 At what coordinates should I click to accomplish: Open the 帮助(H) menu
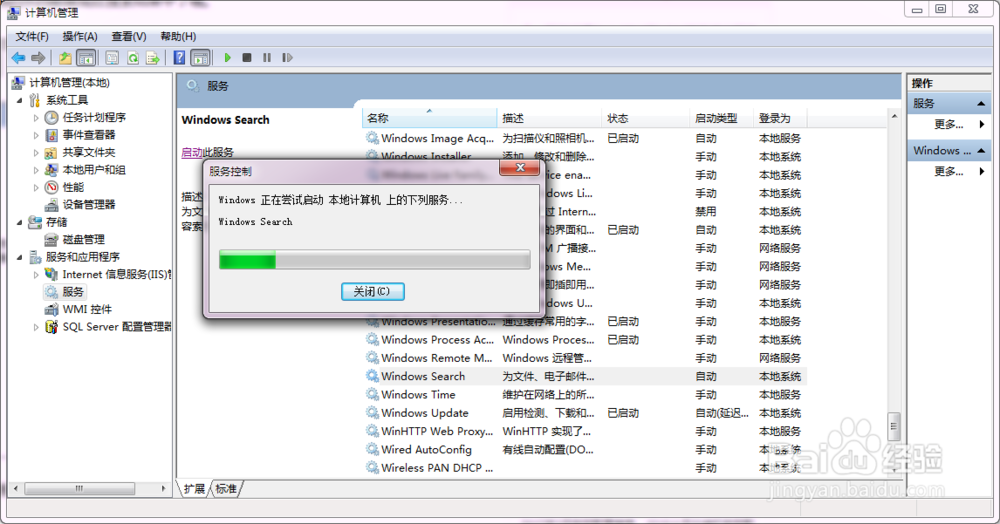[x=179, y=36]
